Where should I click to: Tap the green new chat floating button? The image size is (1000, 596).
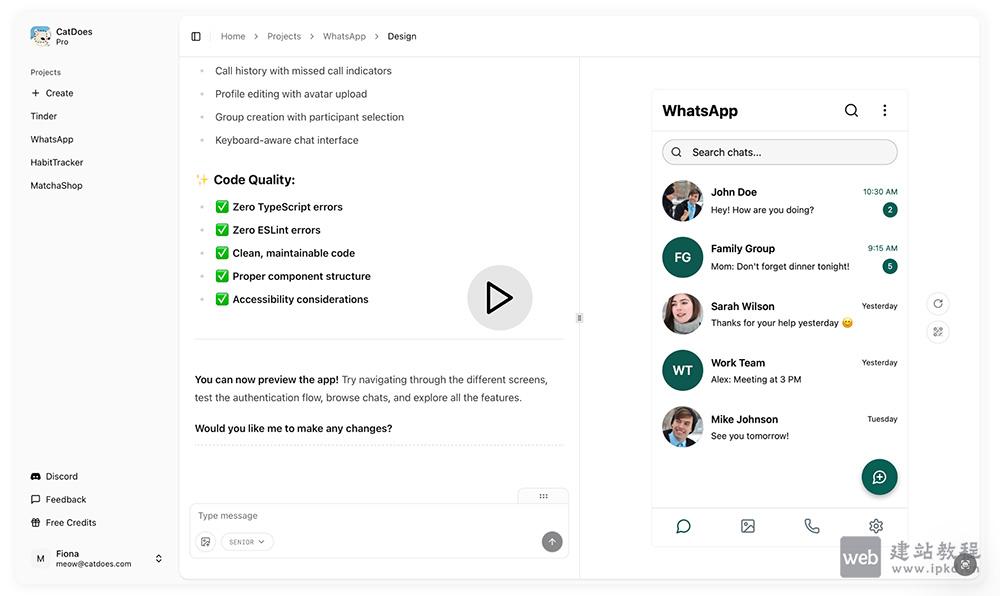(x=879, y=477)
